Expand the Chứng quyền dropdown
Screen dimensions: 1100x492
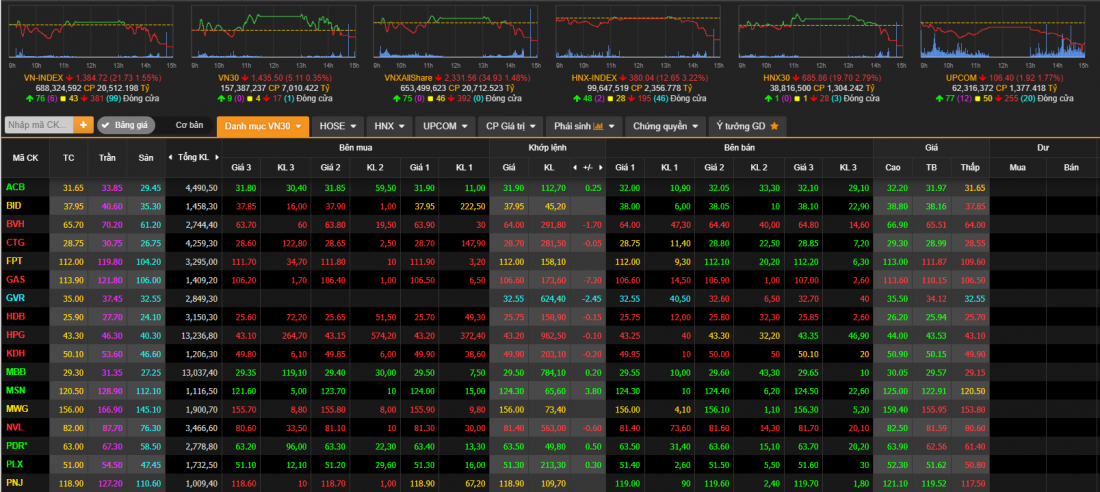(665, 126)
